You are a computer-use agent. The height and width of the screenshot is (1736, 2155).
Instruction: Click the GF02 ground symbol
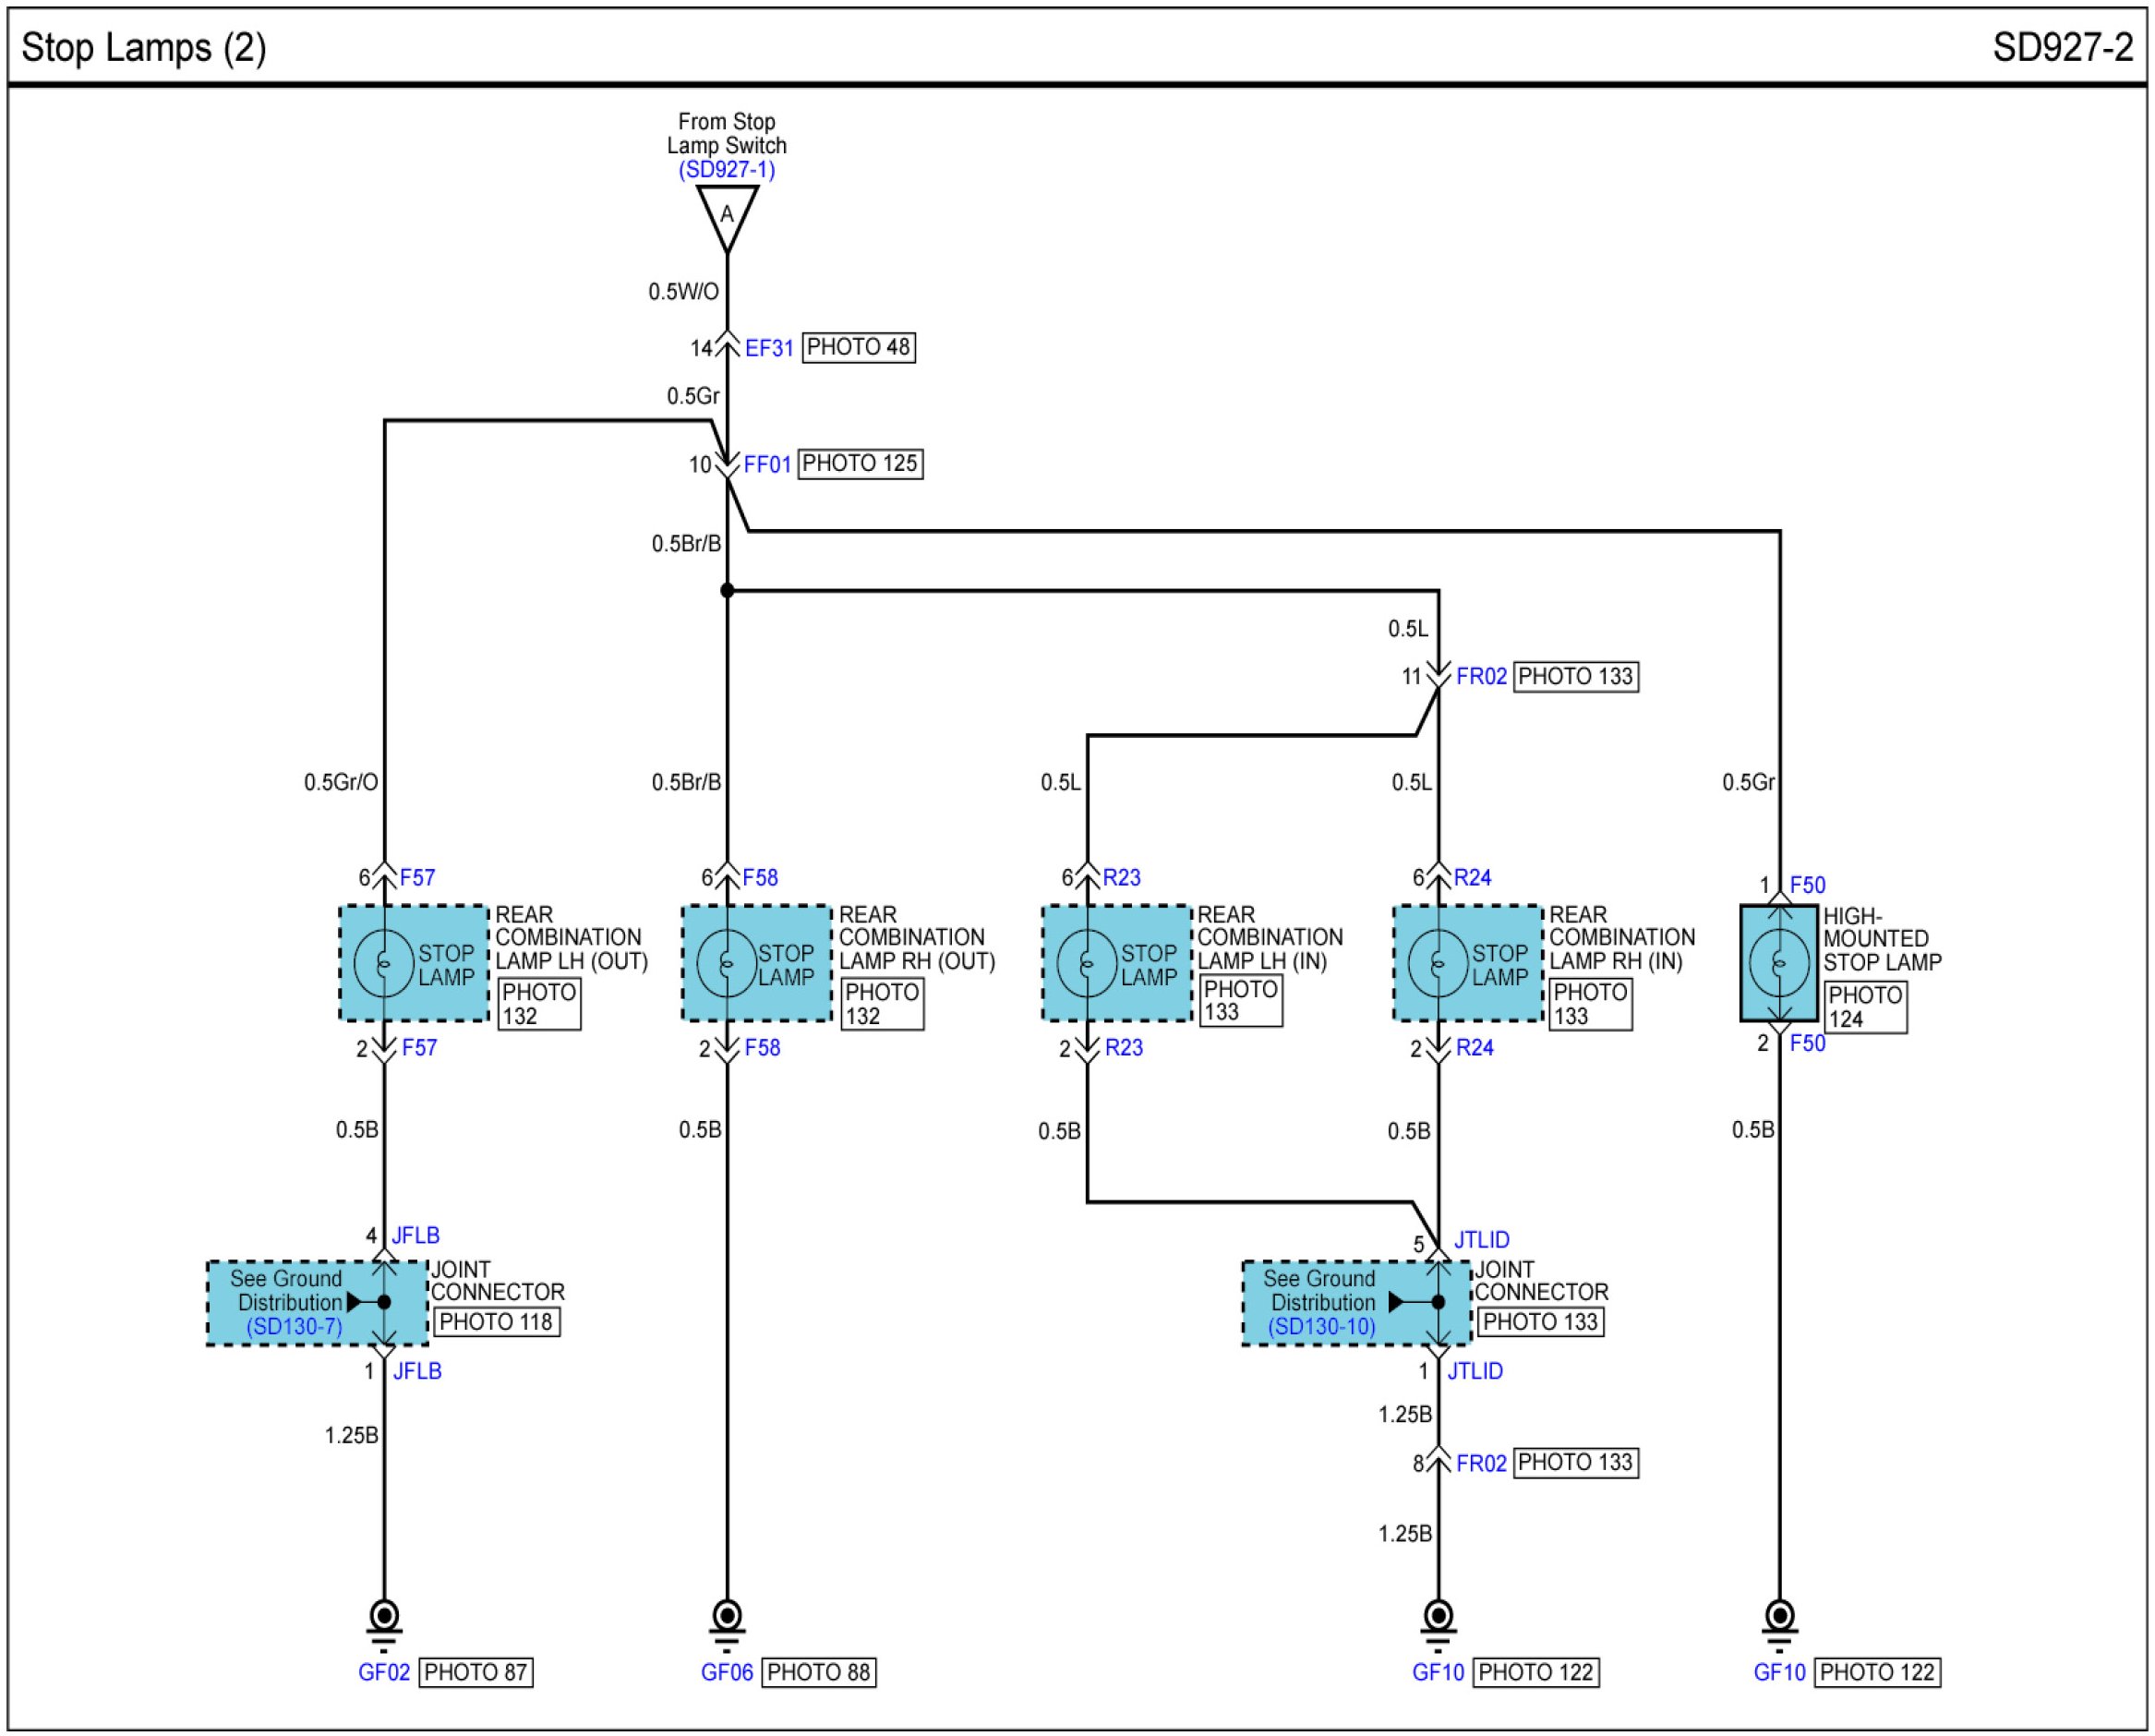click(384, 1618)
